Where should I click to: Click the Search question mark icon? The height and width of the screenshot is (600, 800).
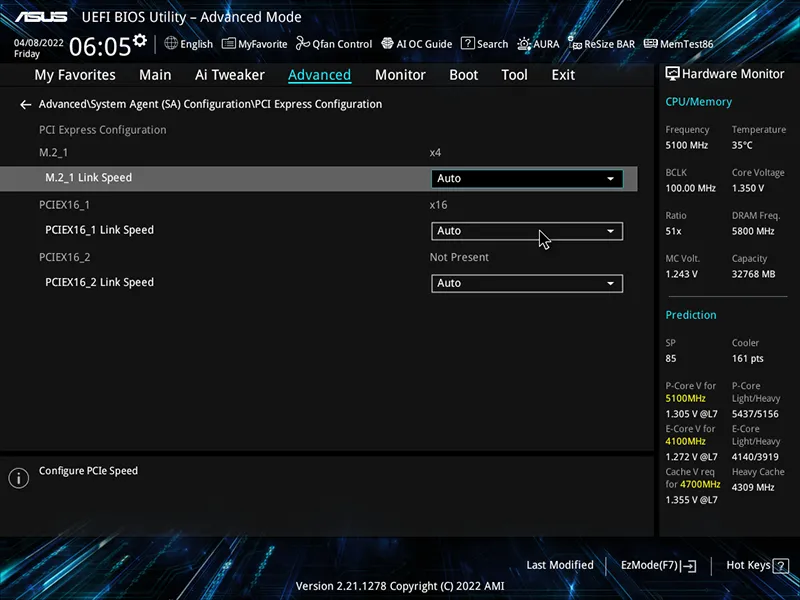coord(467,43)
